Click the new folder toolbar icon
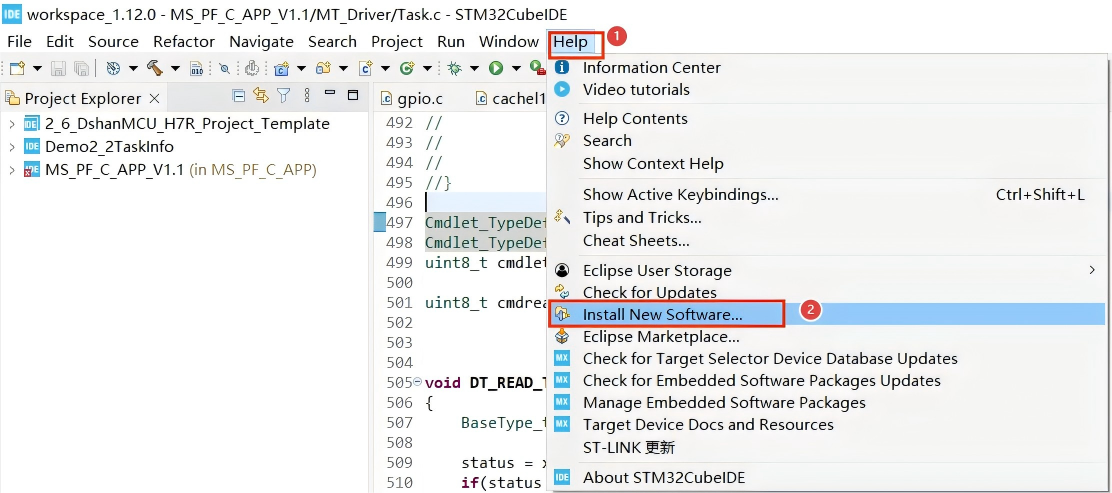The image size is (1112, 493). (323, 68)
